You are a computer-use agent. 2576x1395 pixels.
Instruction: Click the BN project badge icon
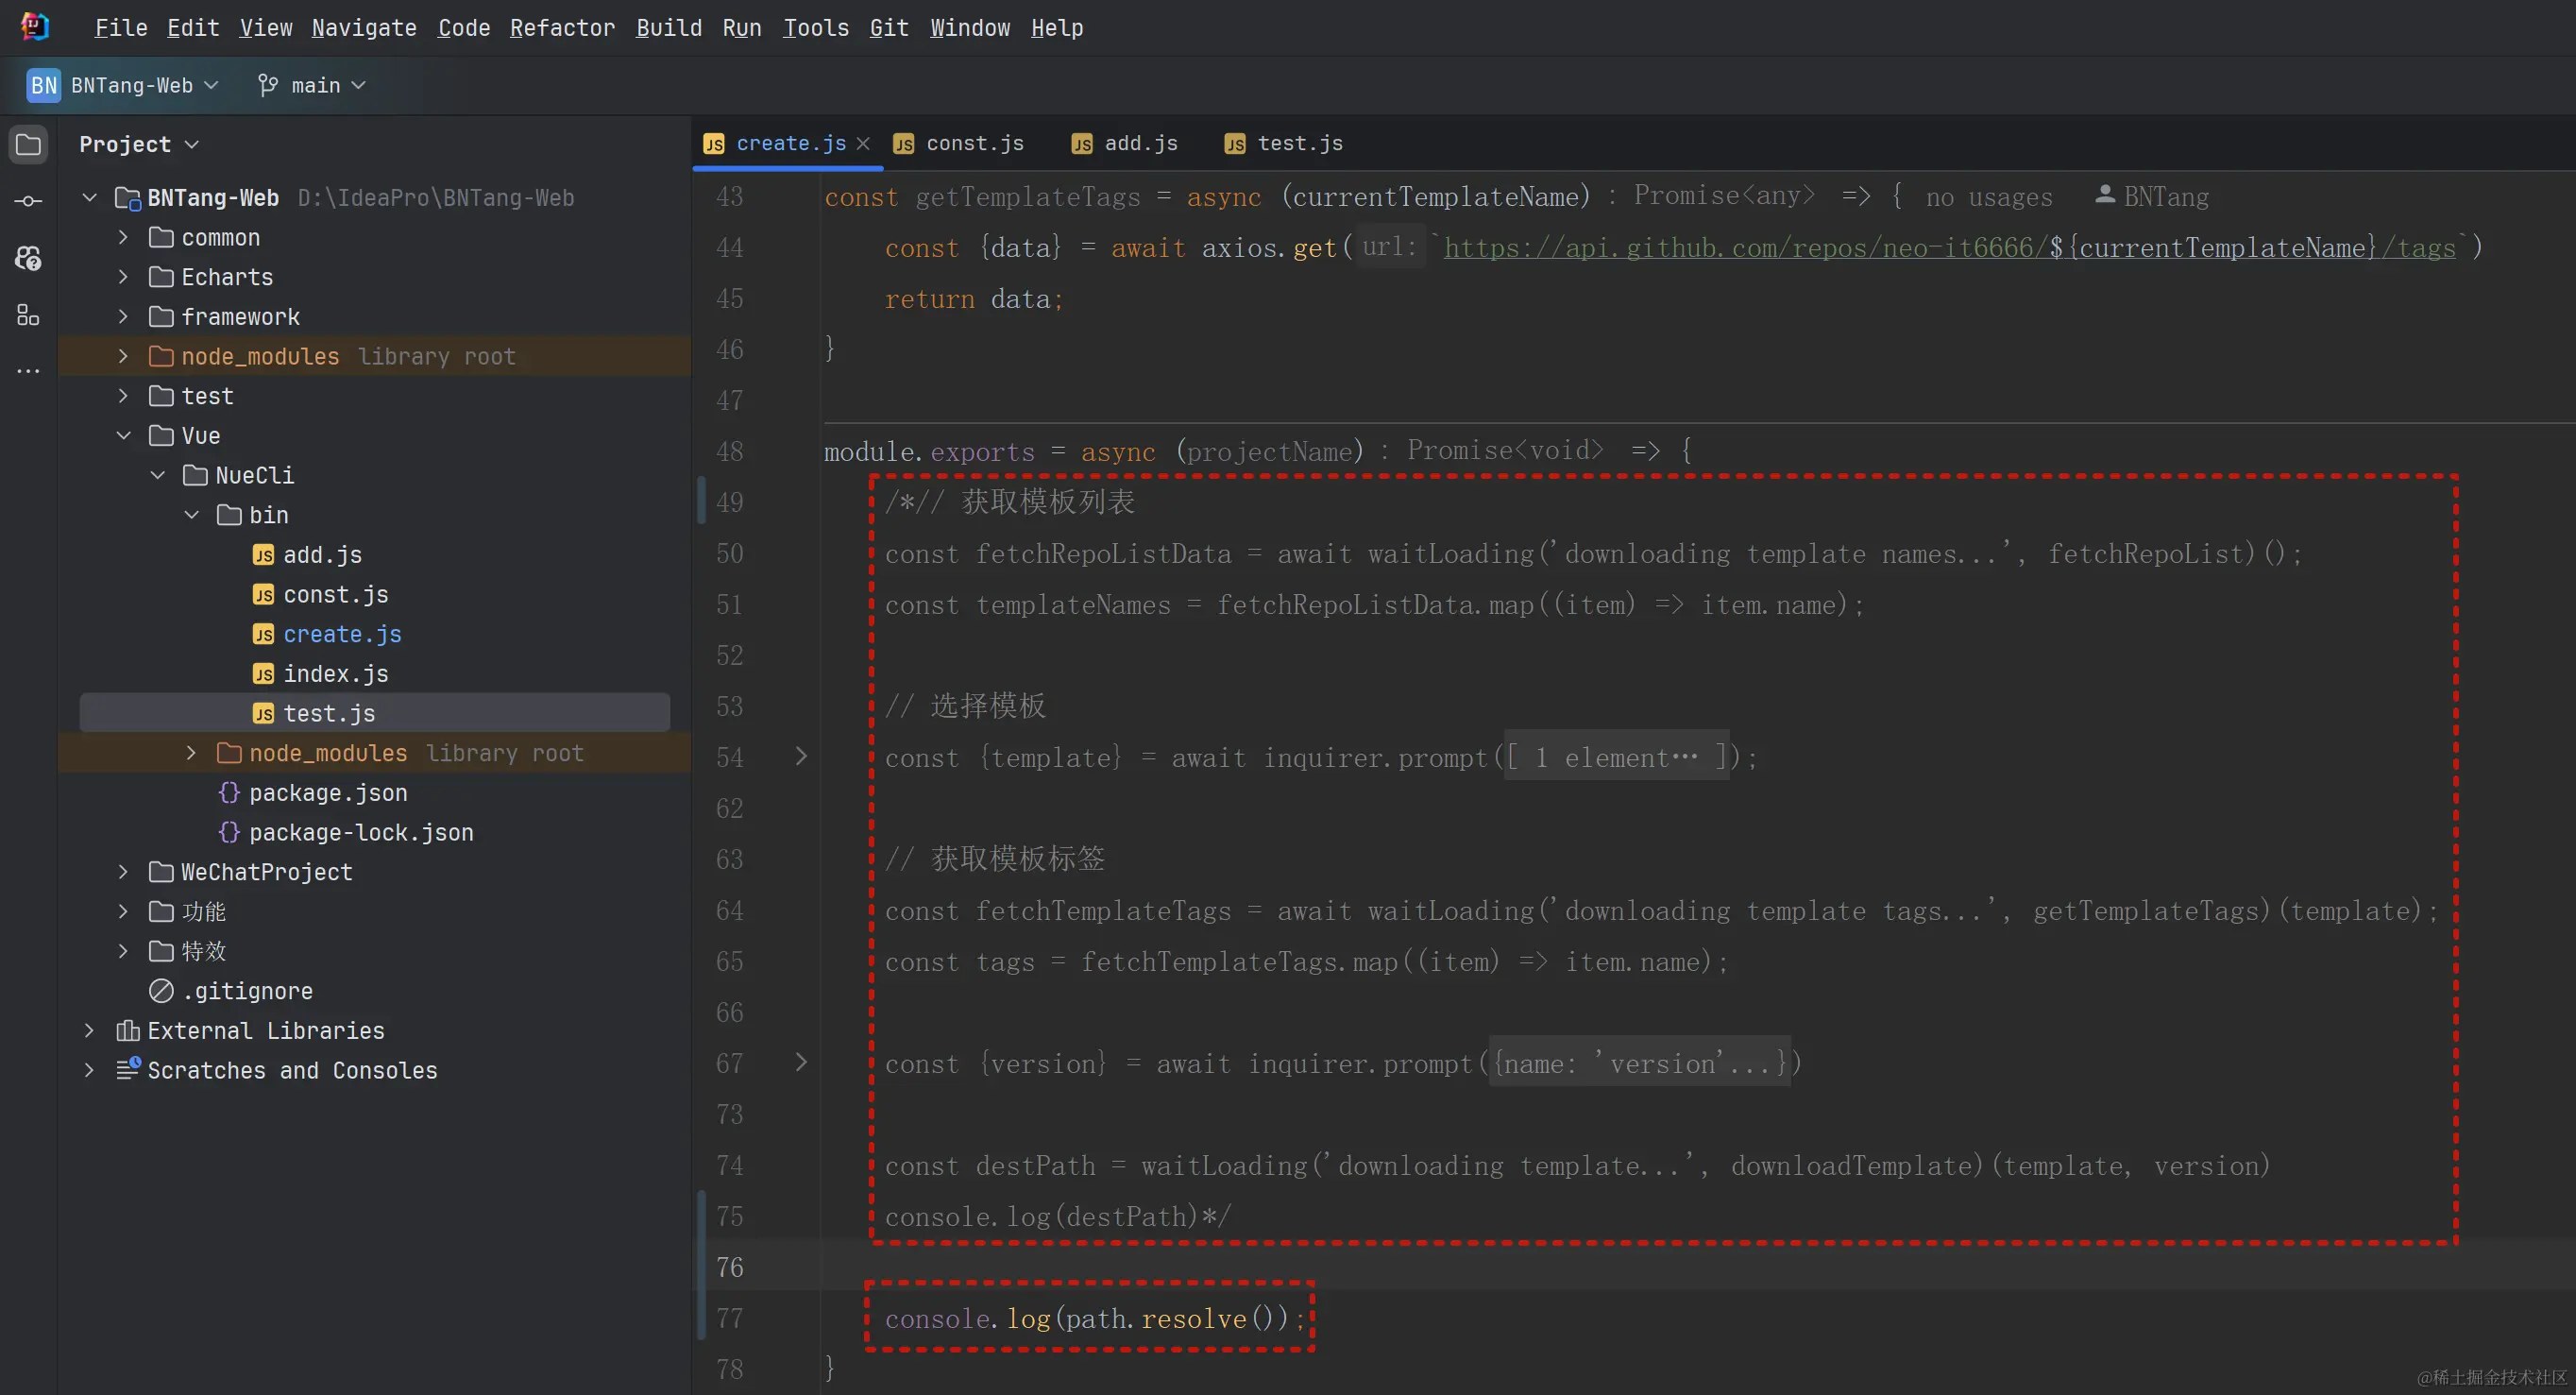(x=43, y=86)
